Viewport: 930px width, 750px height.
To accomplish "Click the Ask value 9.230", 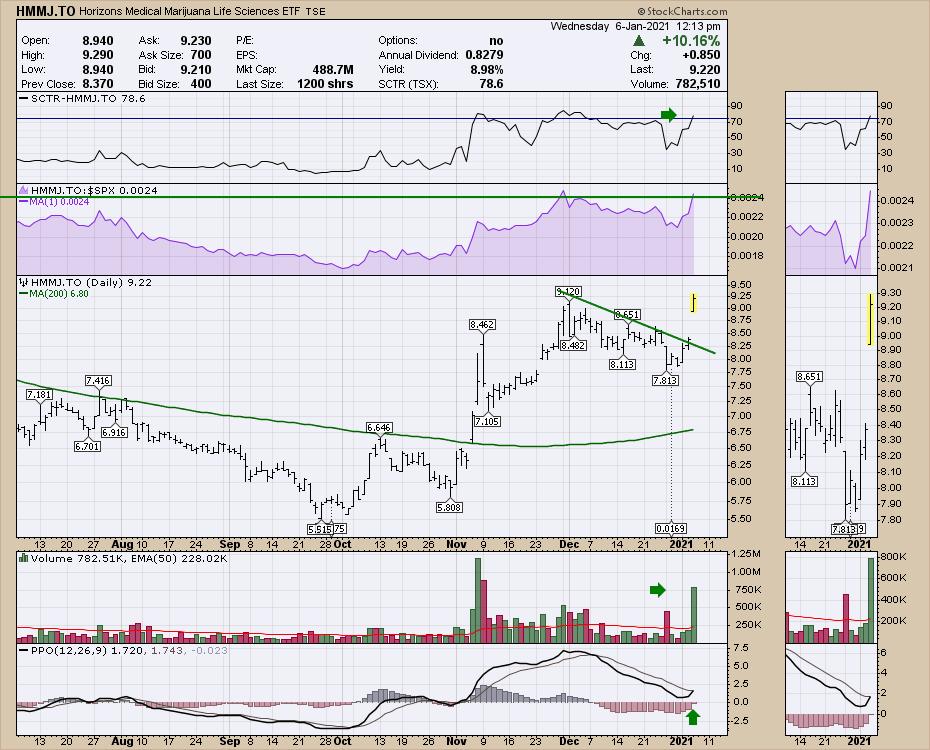I will (196, 41).
